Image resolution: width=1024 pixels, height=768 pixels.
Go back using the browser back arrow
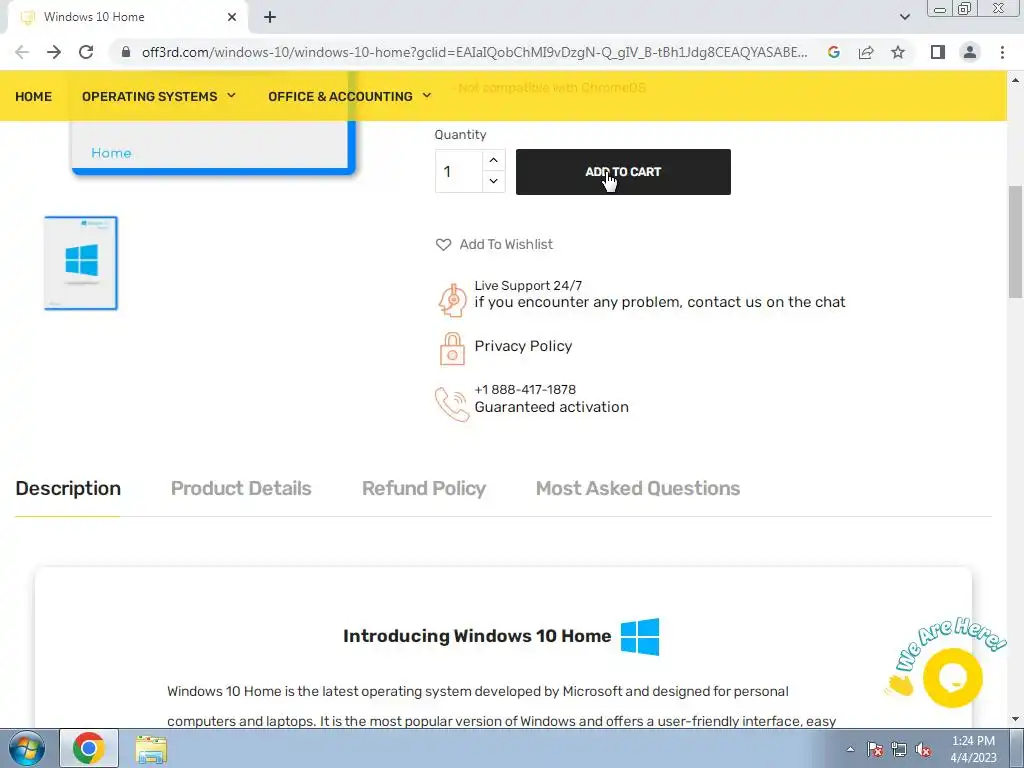(x=22, y=52)
